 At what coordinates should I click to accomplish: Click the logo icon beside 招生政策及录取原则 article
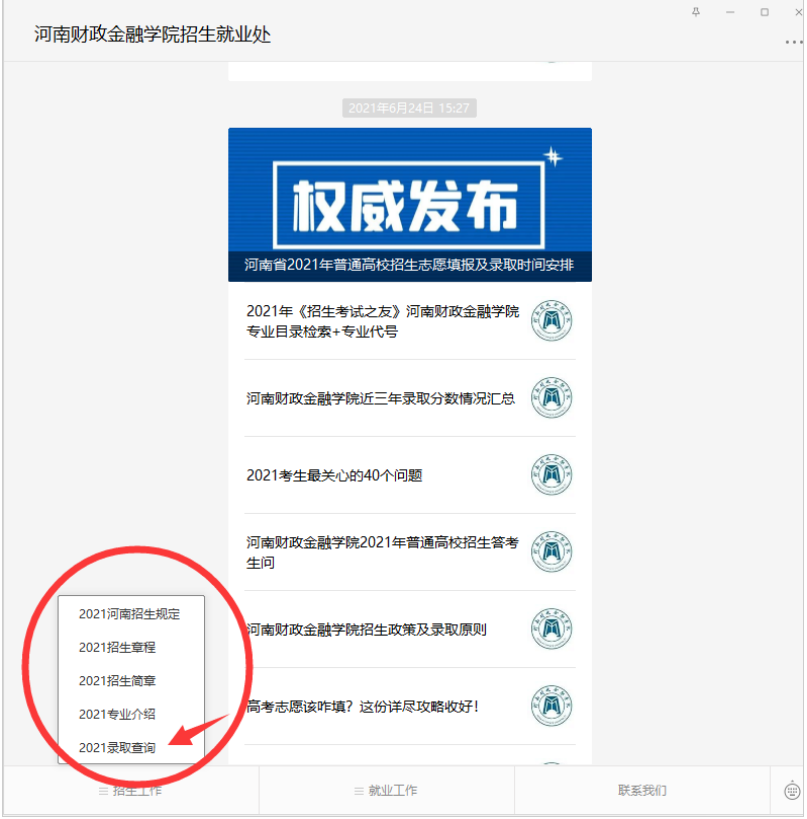(551, 629)
